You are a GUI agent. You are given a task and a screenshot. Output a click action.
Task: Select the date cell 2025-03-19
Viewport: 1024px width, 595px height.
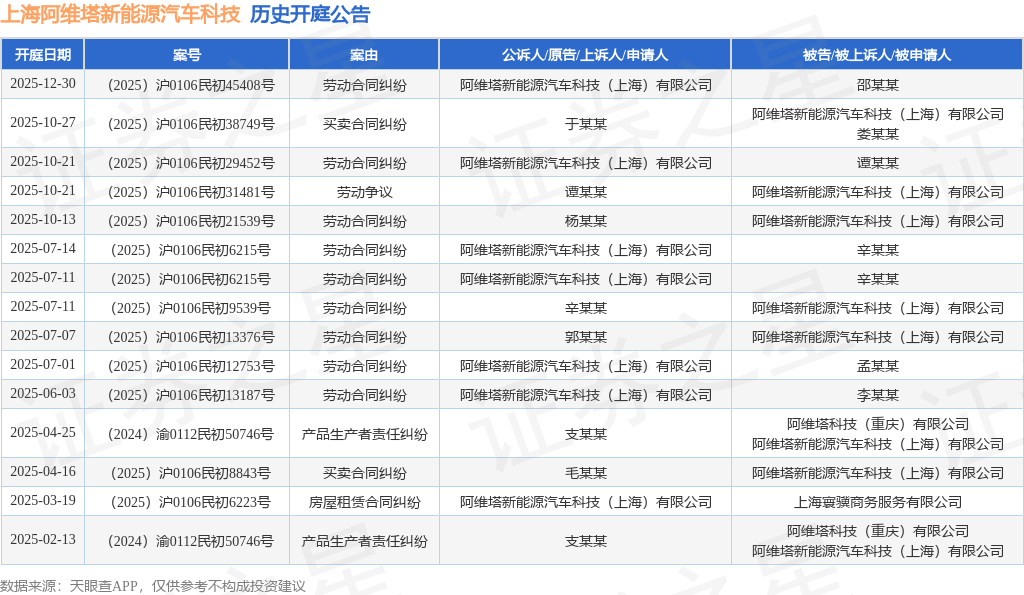(42, 501)
